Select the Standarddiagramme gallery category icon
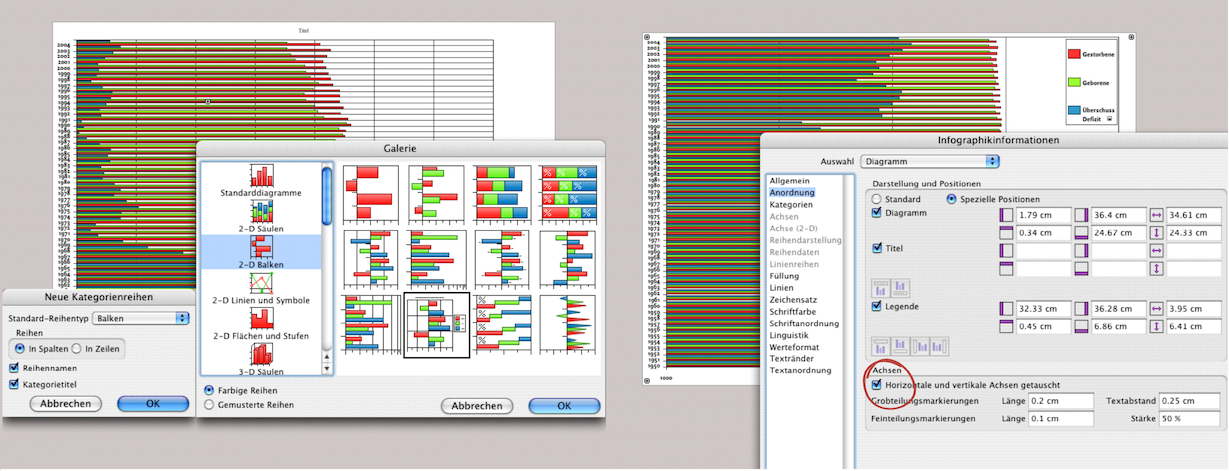The width and height of the screenshot is (1229, 471). (x=261, y=177)
